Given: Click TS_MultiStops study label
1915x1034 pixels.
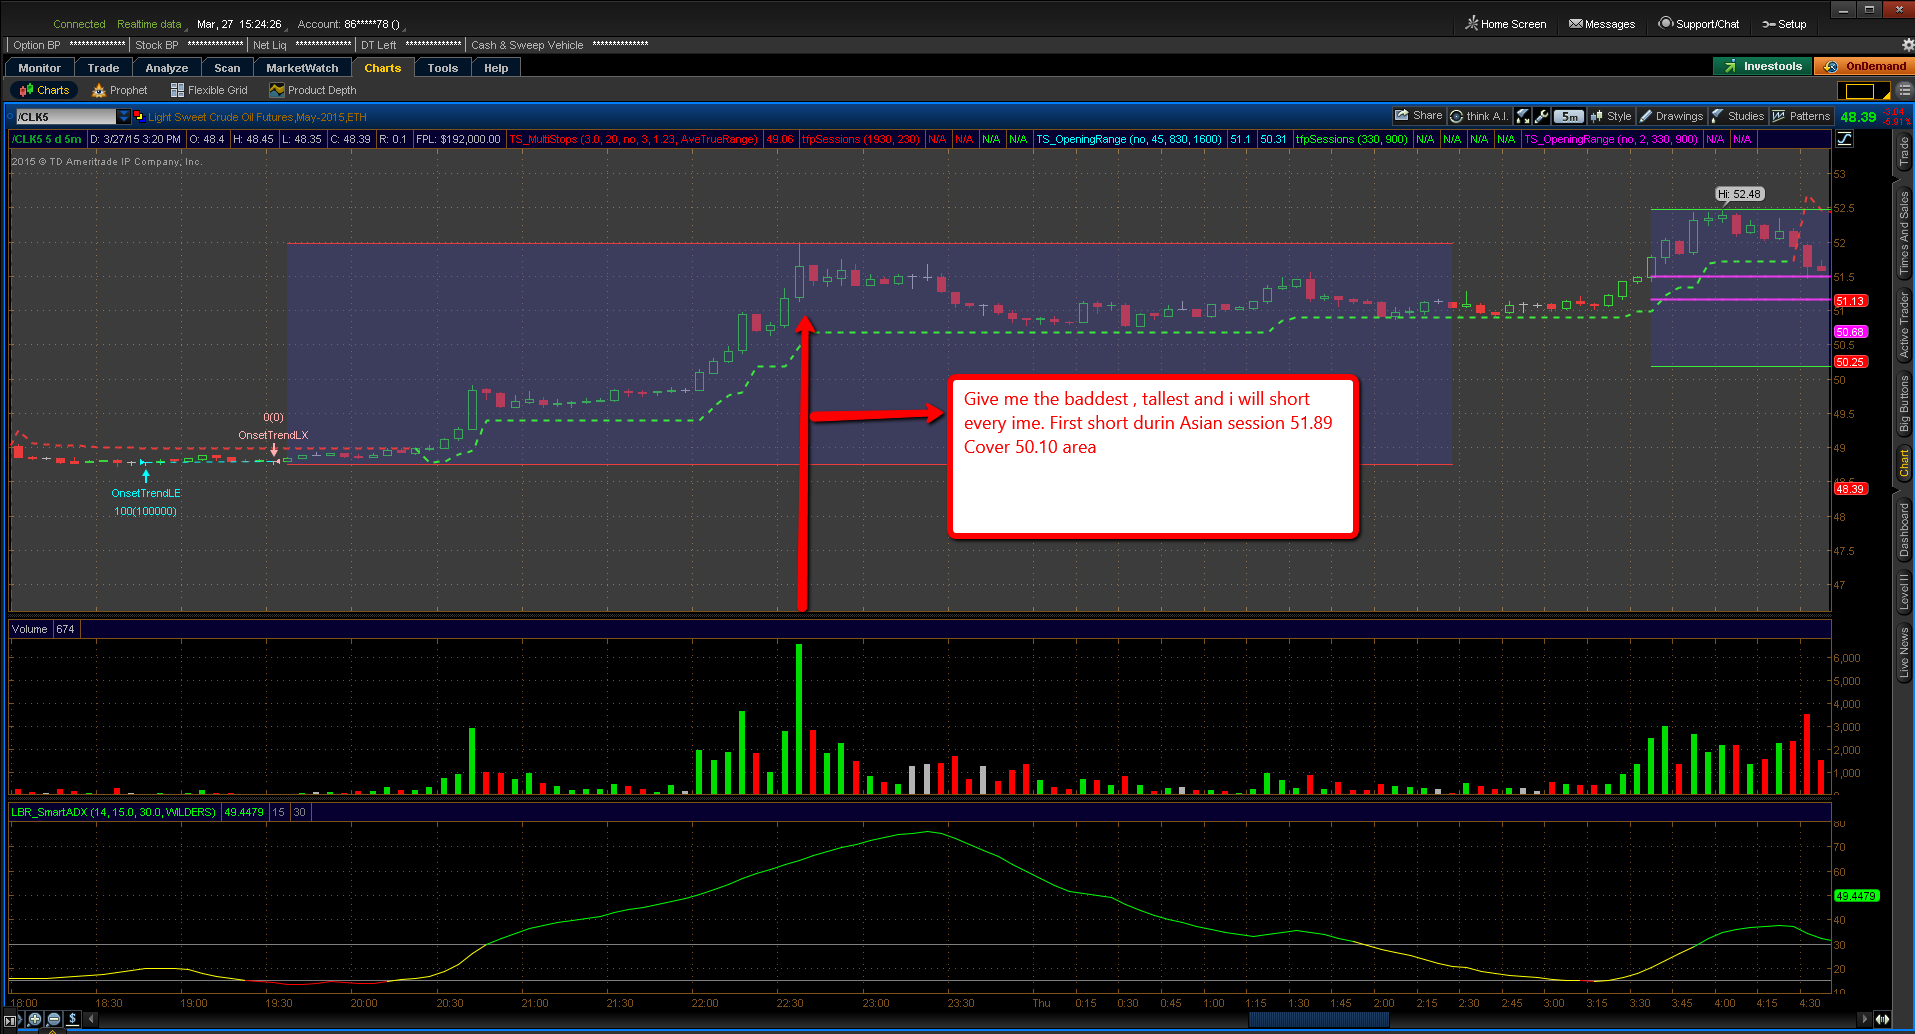Looking at the screenshot, I should coord(634,139).
